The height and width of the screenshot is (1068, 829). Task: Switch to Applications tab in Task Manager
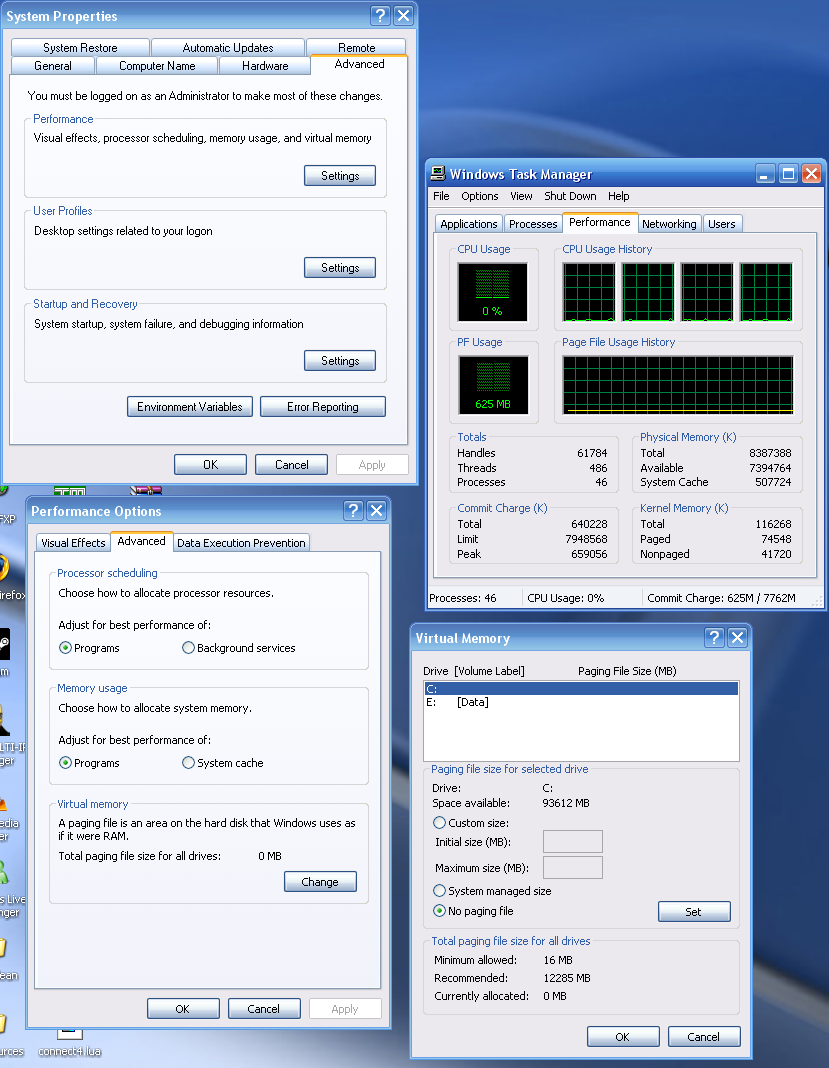pyautogui.click(x=469, y=224)
